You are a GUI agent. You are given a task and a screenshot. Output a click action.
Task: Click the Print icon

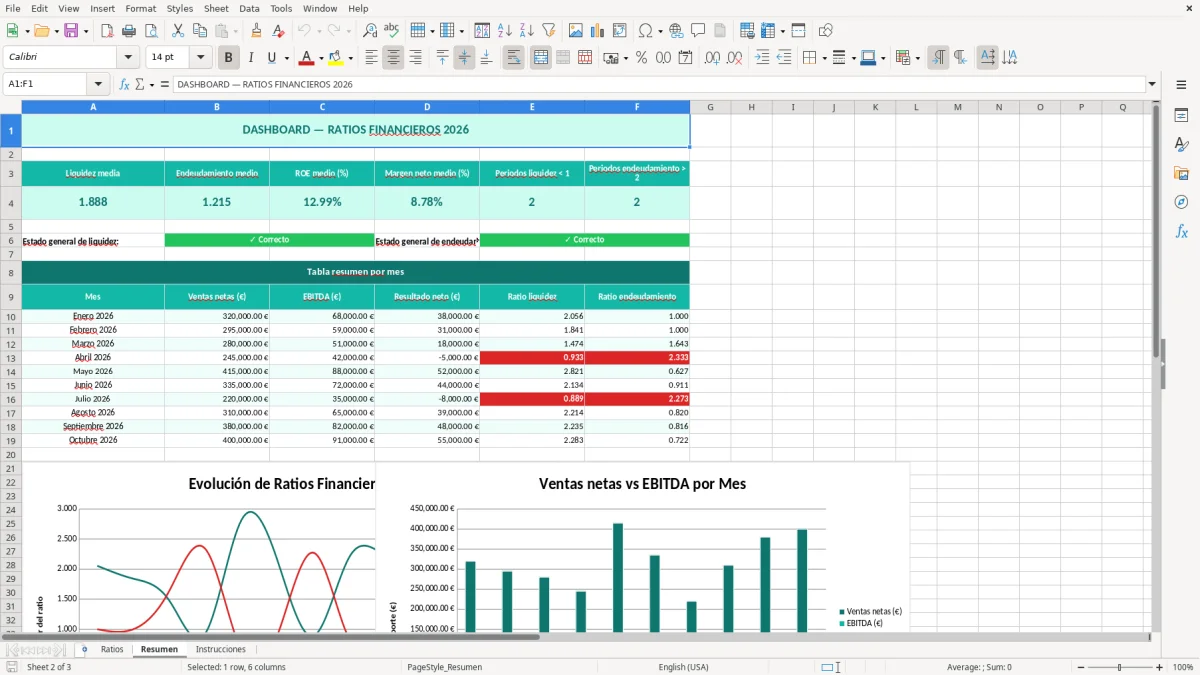[128, 31]
